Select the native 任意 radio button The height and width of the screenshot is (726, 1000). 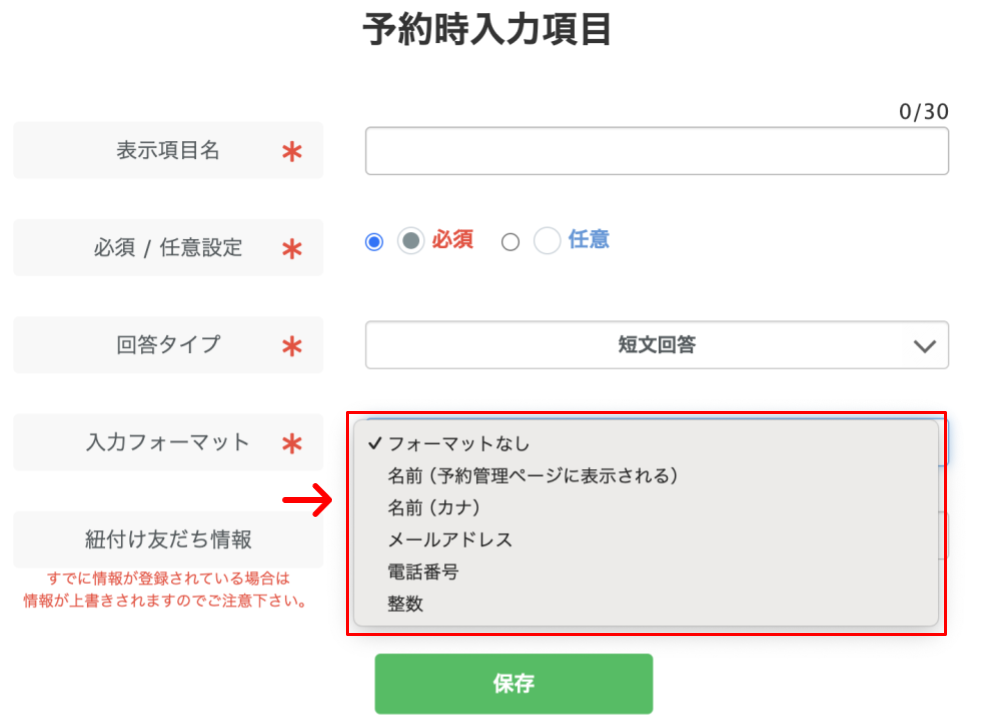click(x=510, y=242)
